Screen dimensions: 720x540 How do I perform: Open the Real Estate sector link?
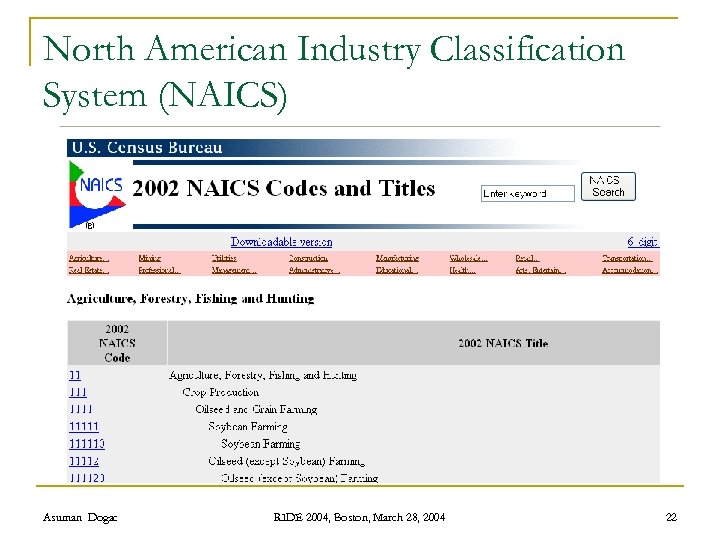[x=89, y=270]
